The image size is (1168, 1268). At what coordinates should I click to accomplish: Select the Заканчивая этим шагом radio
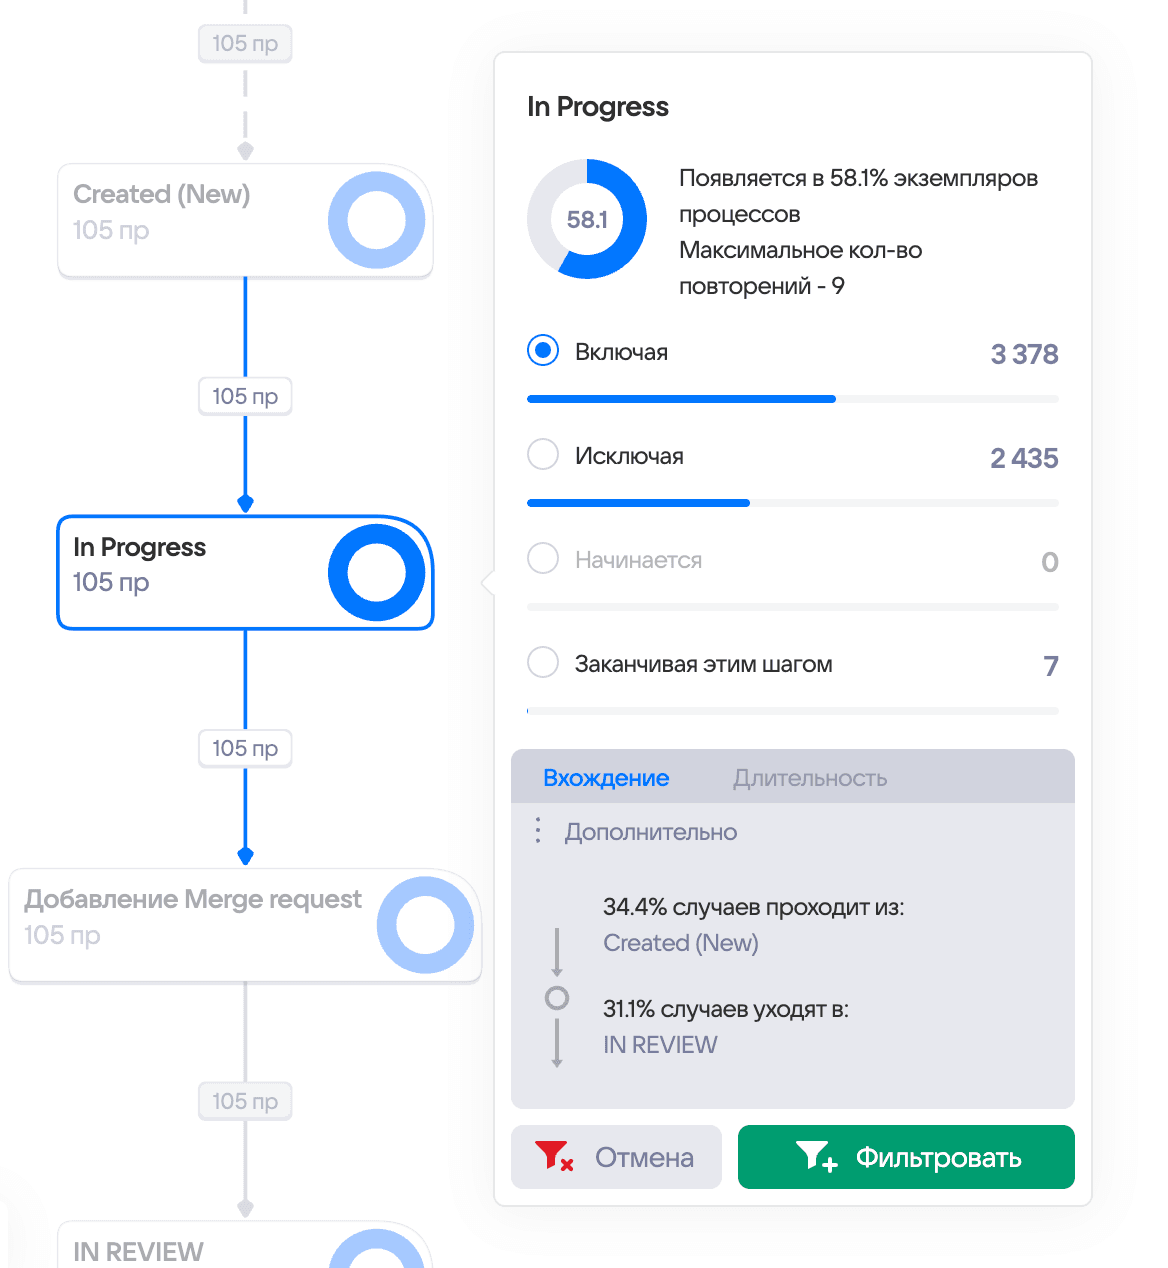point(543,663)
